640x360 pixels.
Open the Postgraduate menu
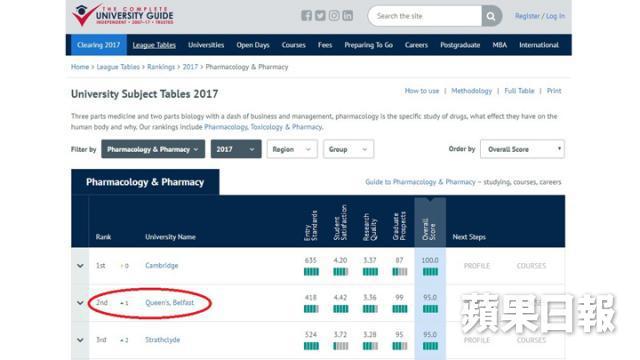(460, 45)
